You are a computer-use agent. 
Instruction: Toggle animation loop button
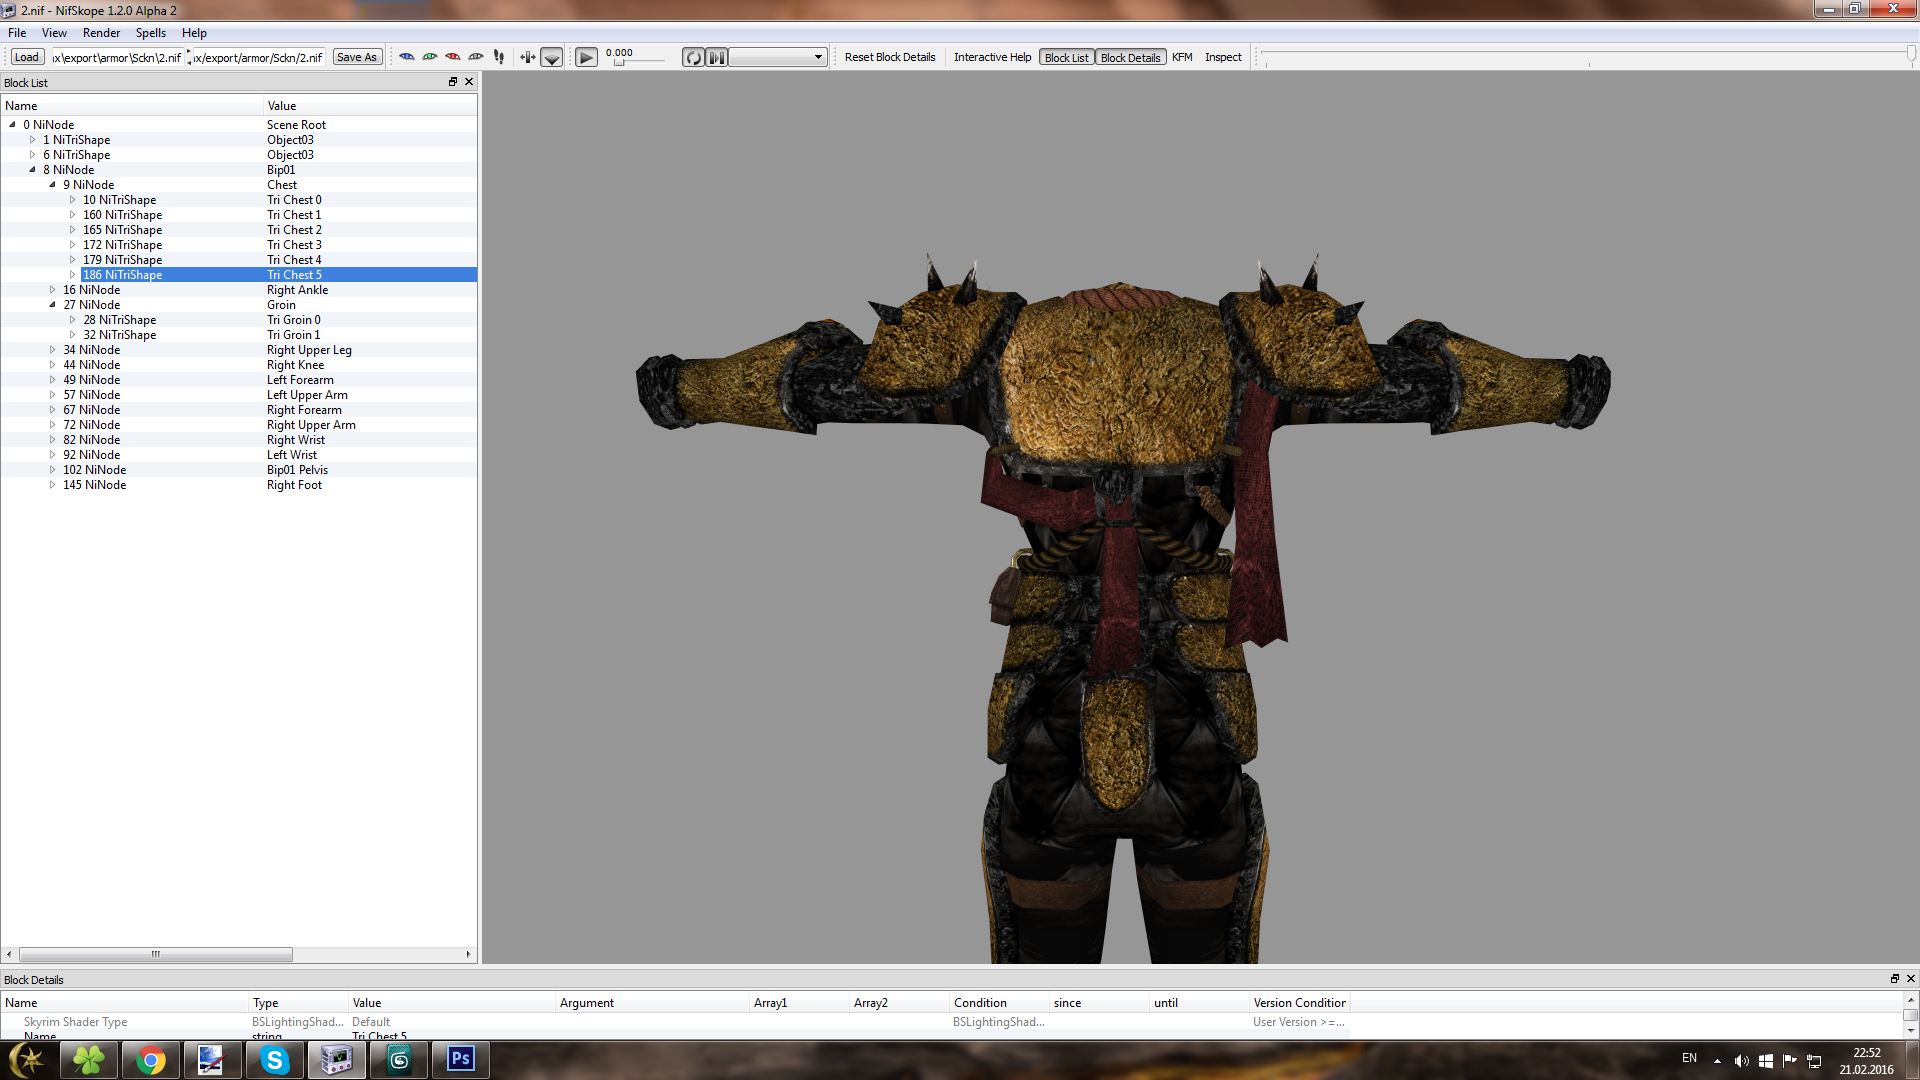(693, 58)
